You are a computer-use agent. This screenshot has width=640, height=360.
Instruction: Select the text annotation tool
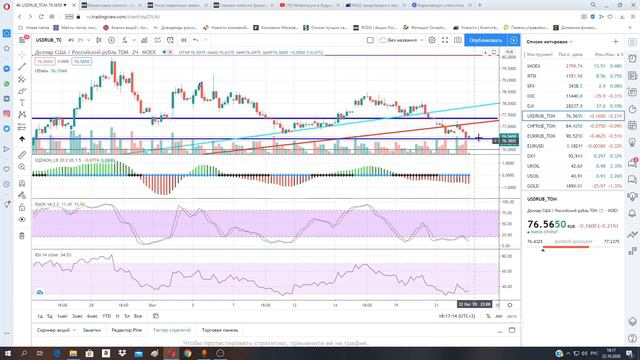(x=22, y=103)
